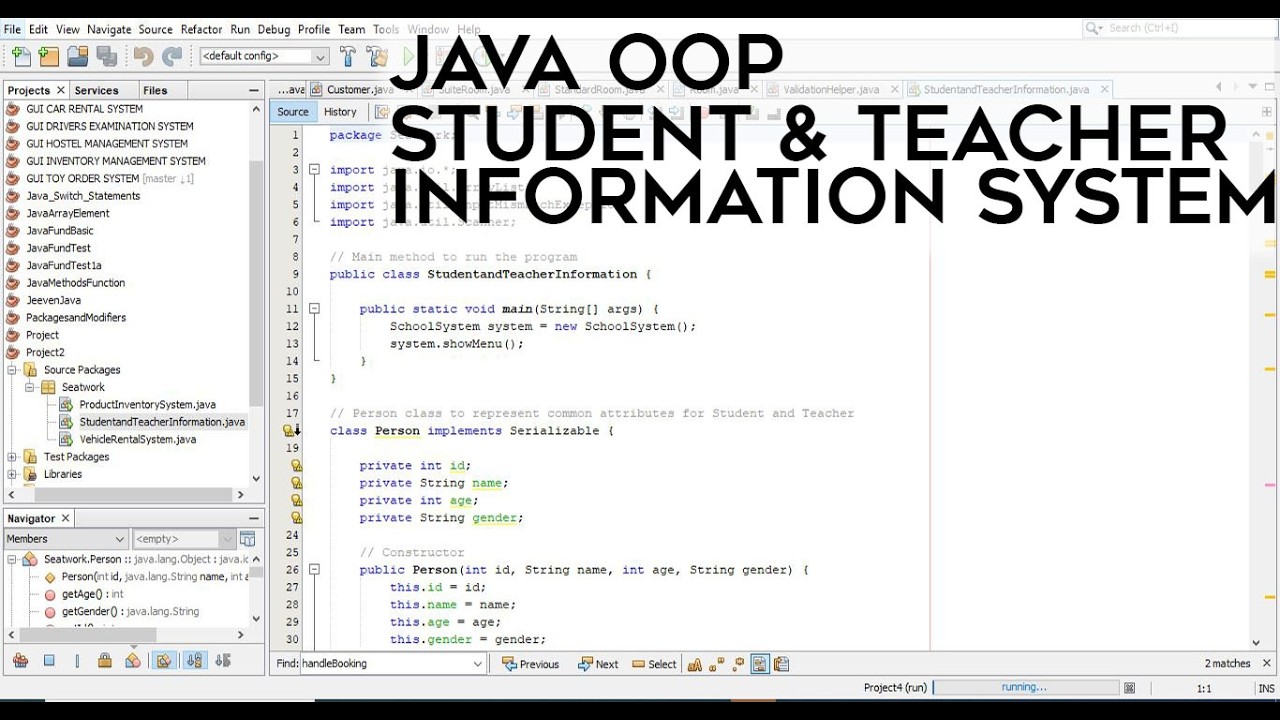This screenshot has width=1280, height=720.
Task: Click the New File toolbar icon
Action: pyautogui.click(x=20, y=57)
